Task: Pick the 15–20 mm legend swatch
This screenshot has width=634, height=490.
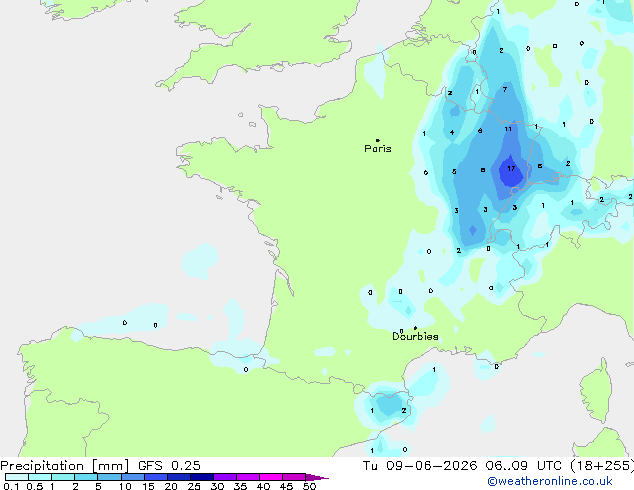Action: coord(155,477)
